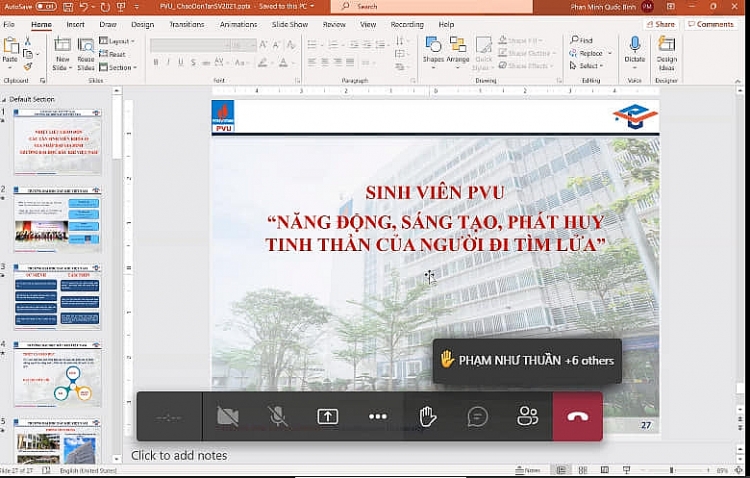Toggle Bold formatting
The width and height of the screenshot is (750, 478).
(x=156, y=63)
